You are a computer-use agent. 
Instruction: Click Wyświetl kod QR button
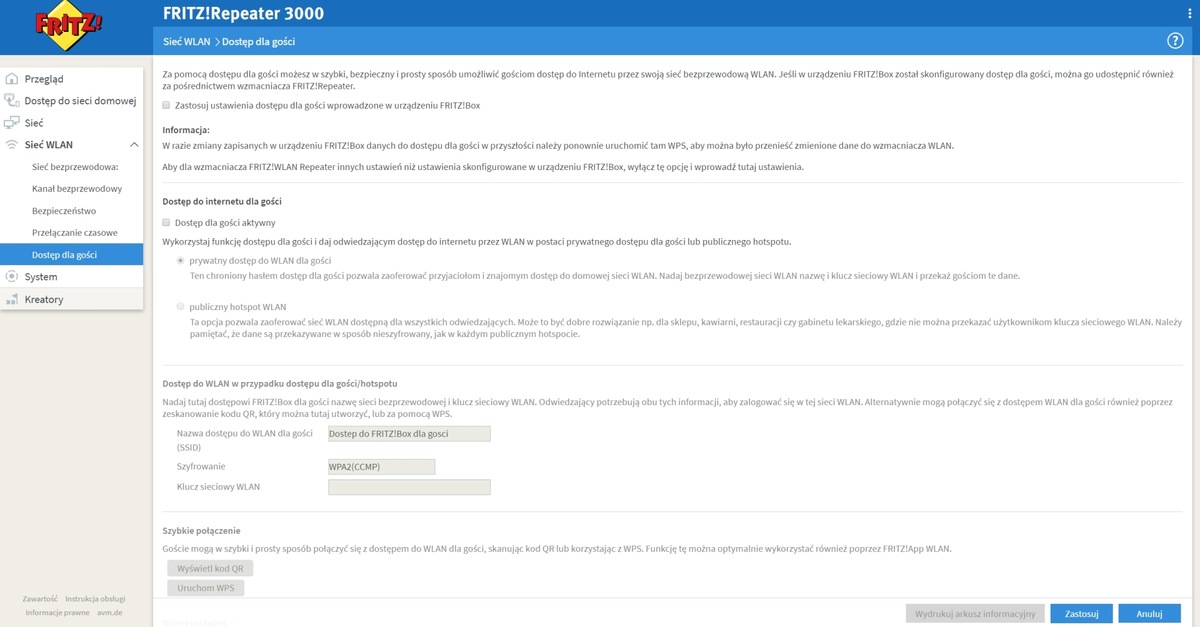click(x=210, y=568)
